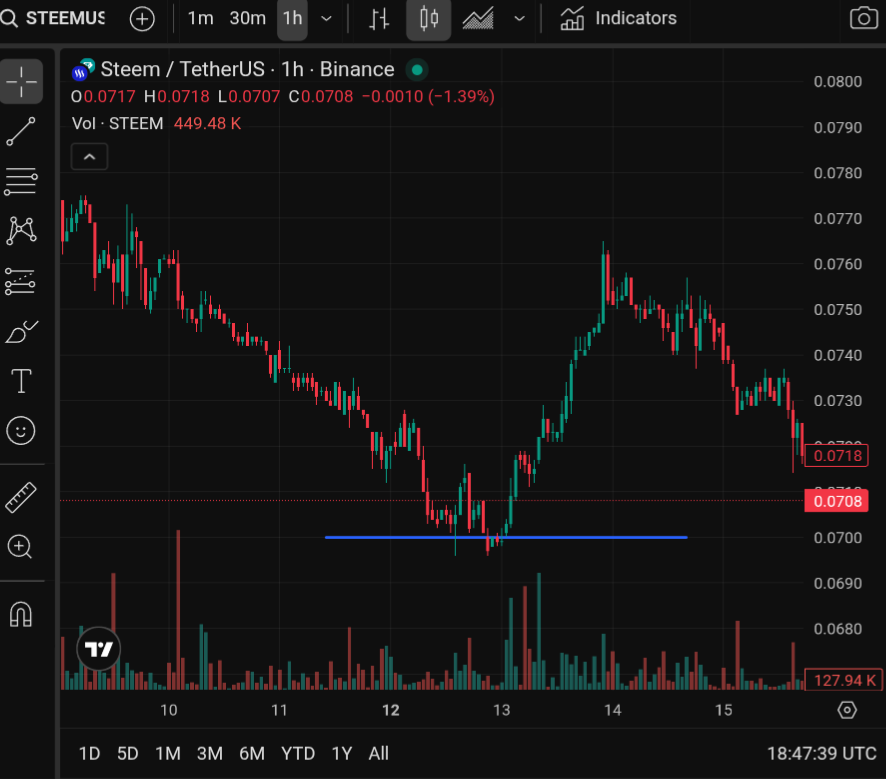Click the 0.0718 price label
886x779 pixels.
click(837, 456)
